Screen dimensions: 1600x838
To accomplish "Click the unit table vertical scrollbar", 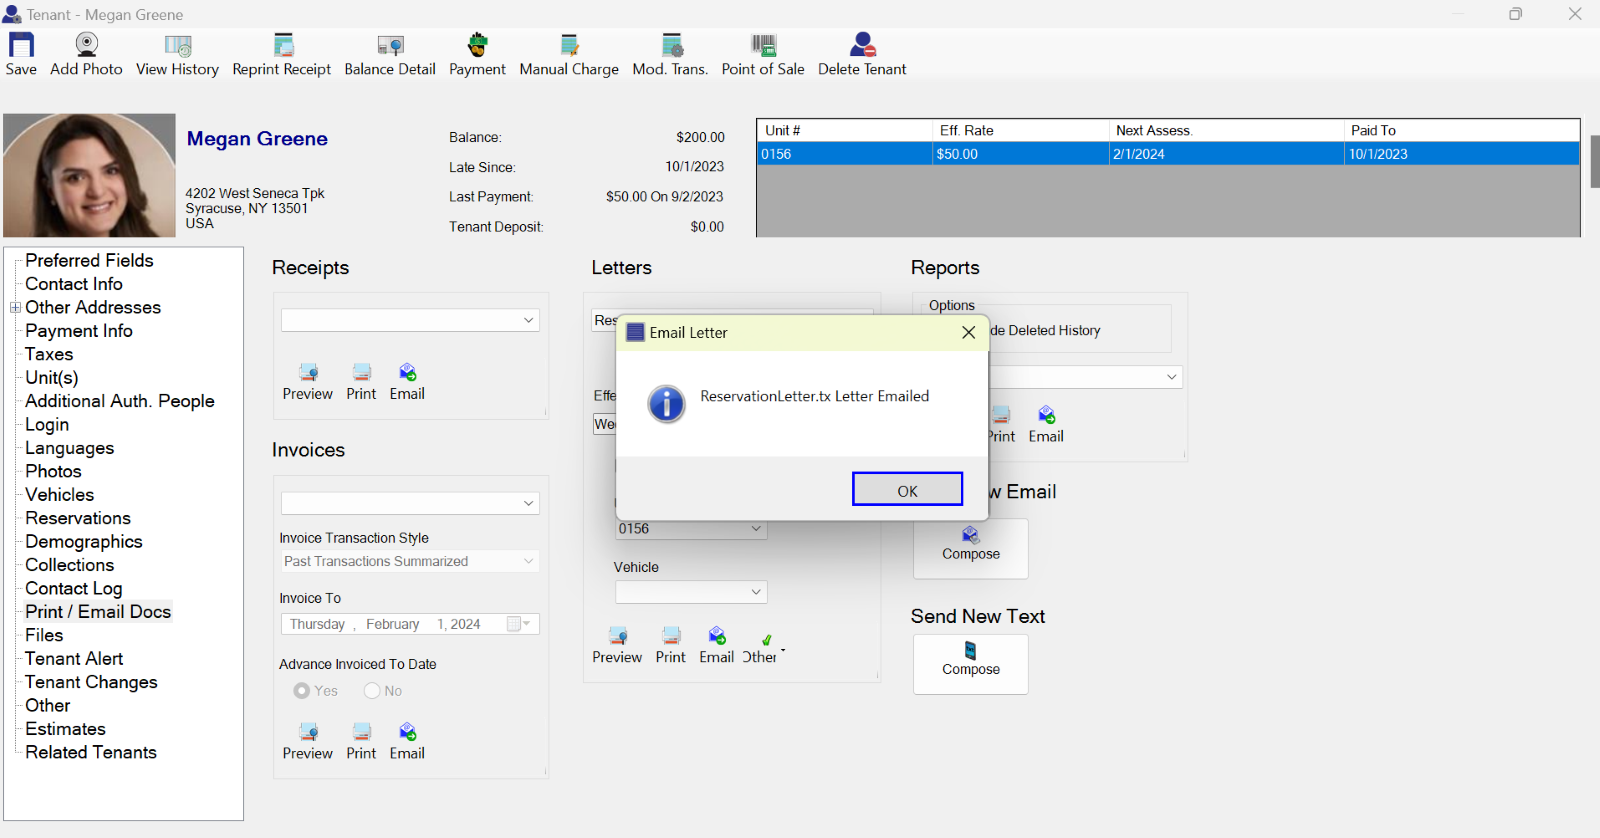I will pos(1594,160).
